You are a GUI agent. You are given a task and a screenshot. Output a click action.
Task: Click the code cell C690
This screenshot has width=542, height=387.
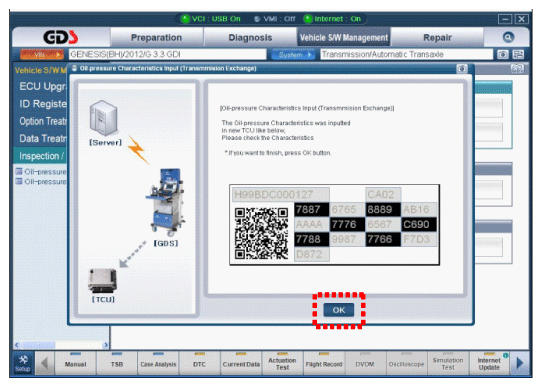pos(419,224)
